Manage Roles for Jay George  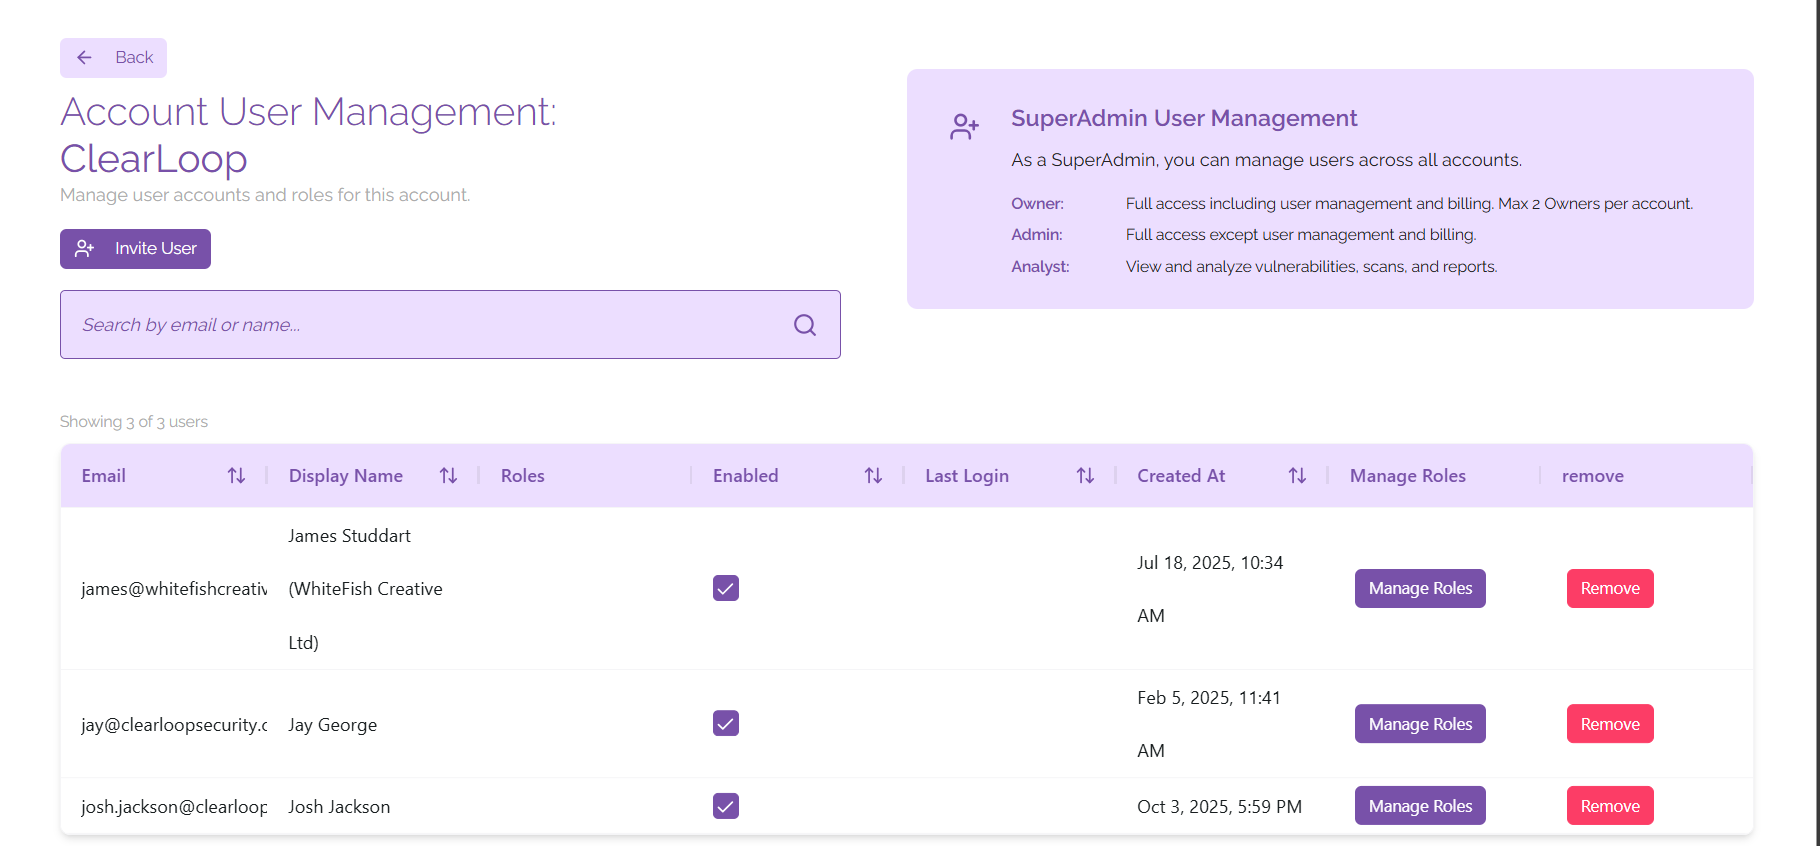tap(1420, 724)
